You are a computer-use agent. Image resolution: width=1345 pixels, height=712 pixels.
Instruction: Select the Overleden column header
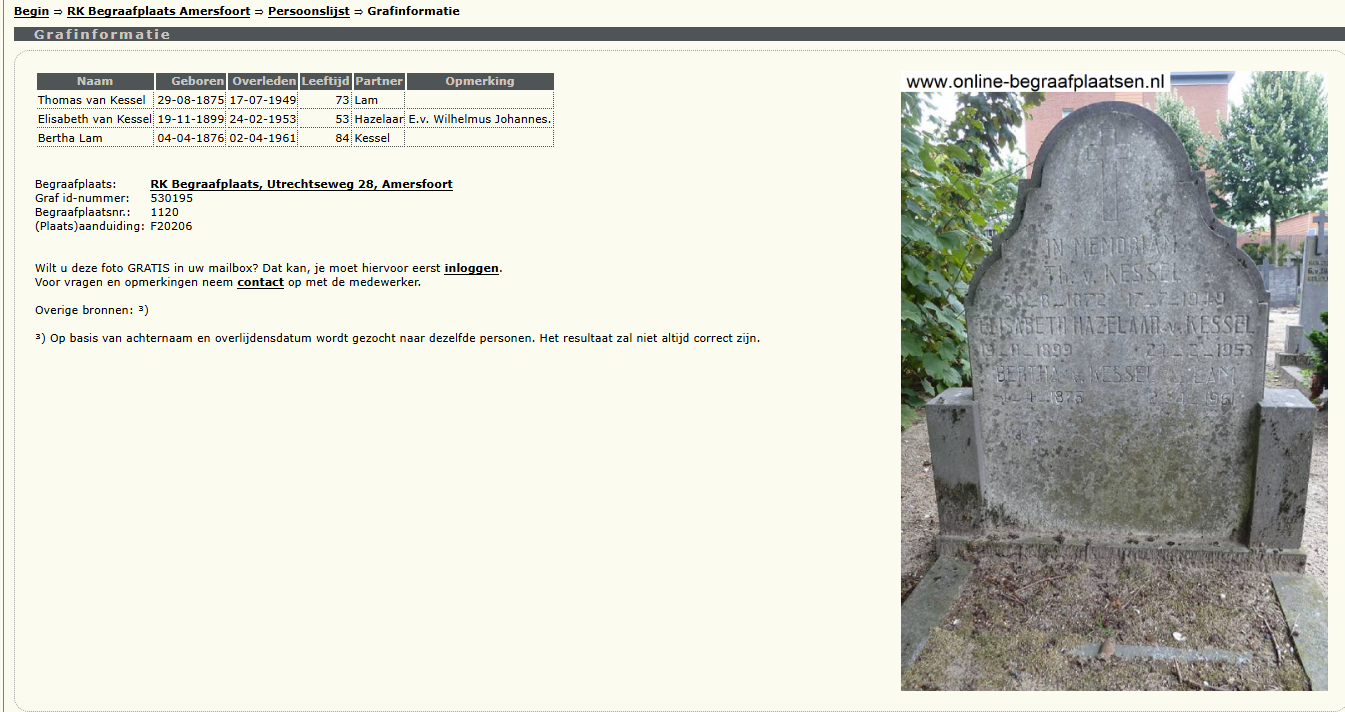tap(263, 81)
